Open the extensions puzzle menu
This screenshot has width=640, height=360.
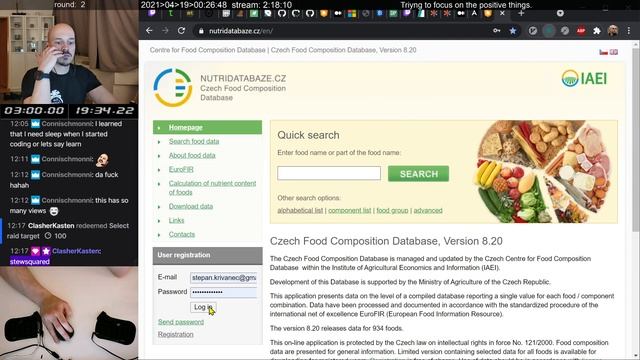point(597,31)
